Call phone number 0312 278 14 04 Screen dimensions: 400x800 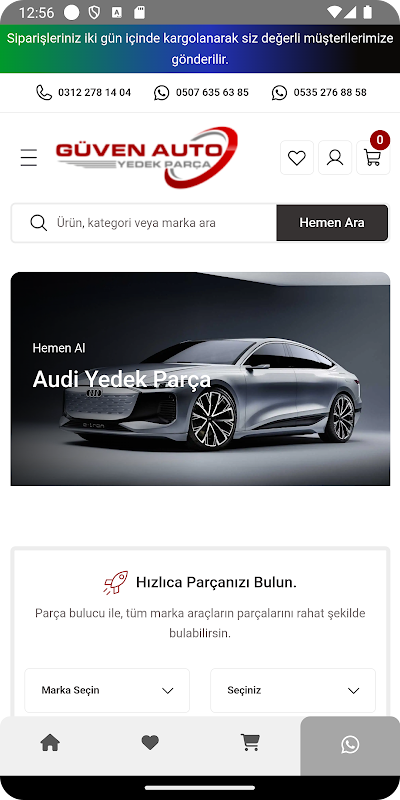(x=83, y=92)
